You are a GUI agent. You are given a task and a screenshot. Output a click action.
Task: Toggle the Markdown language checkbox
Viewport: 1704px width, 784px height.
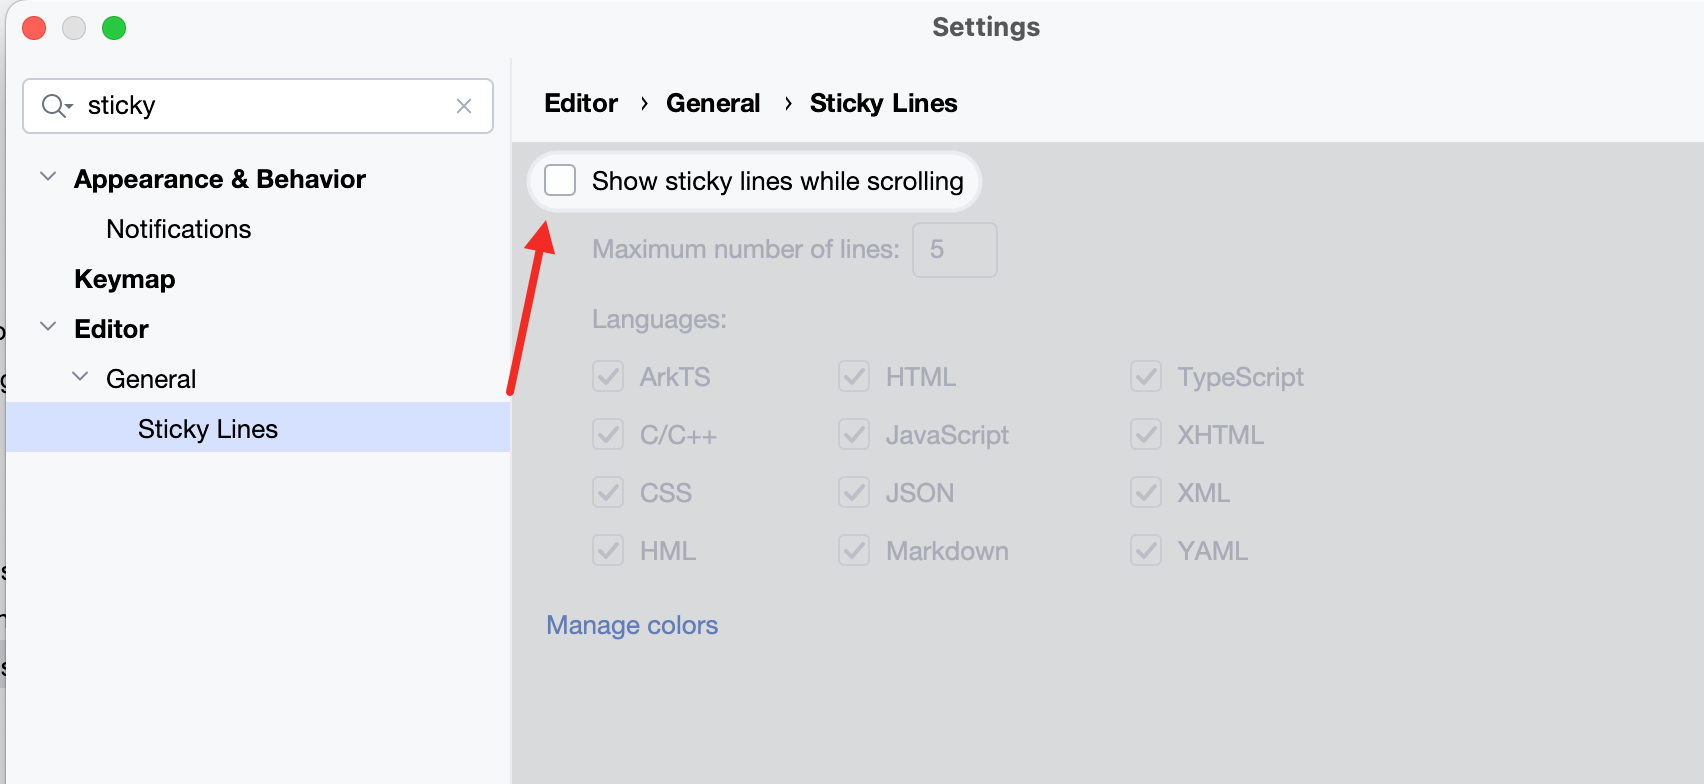(x=854, y=551)
